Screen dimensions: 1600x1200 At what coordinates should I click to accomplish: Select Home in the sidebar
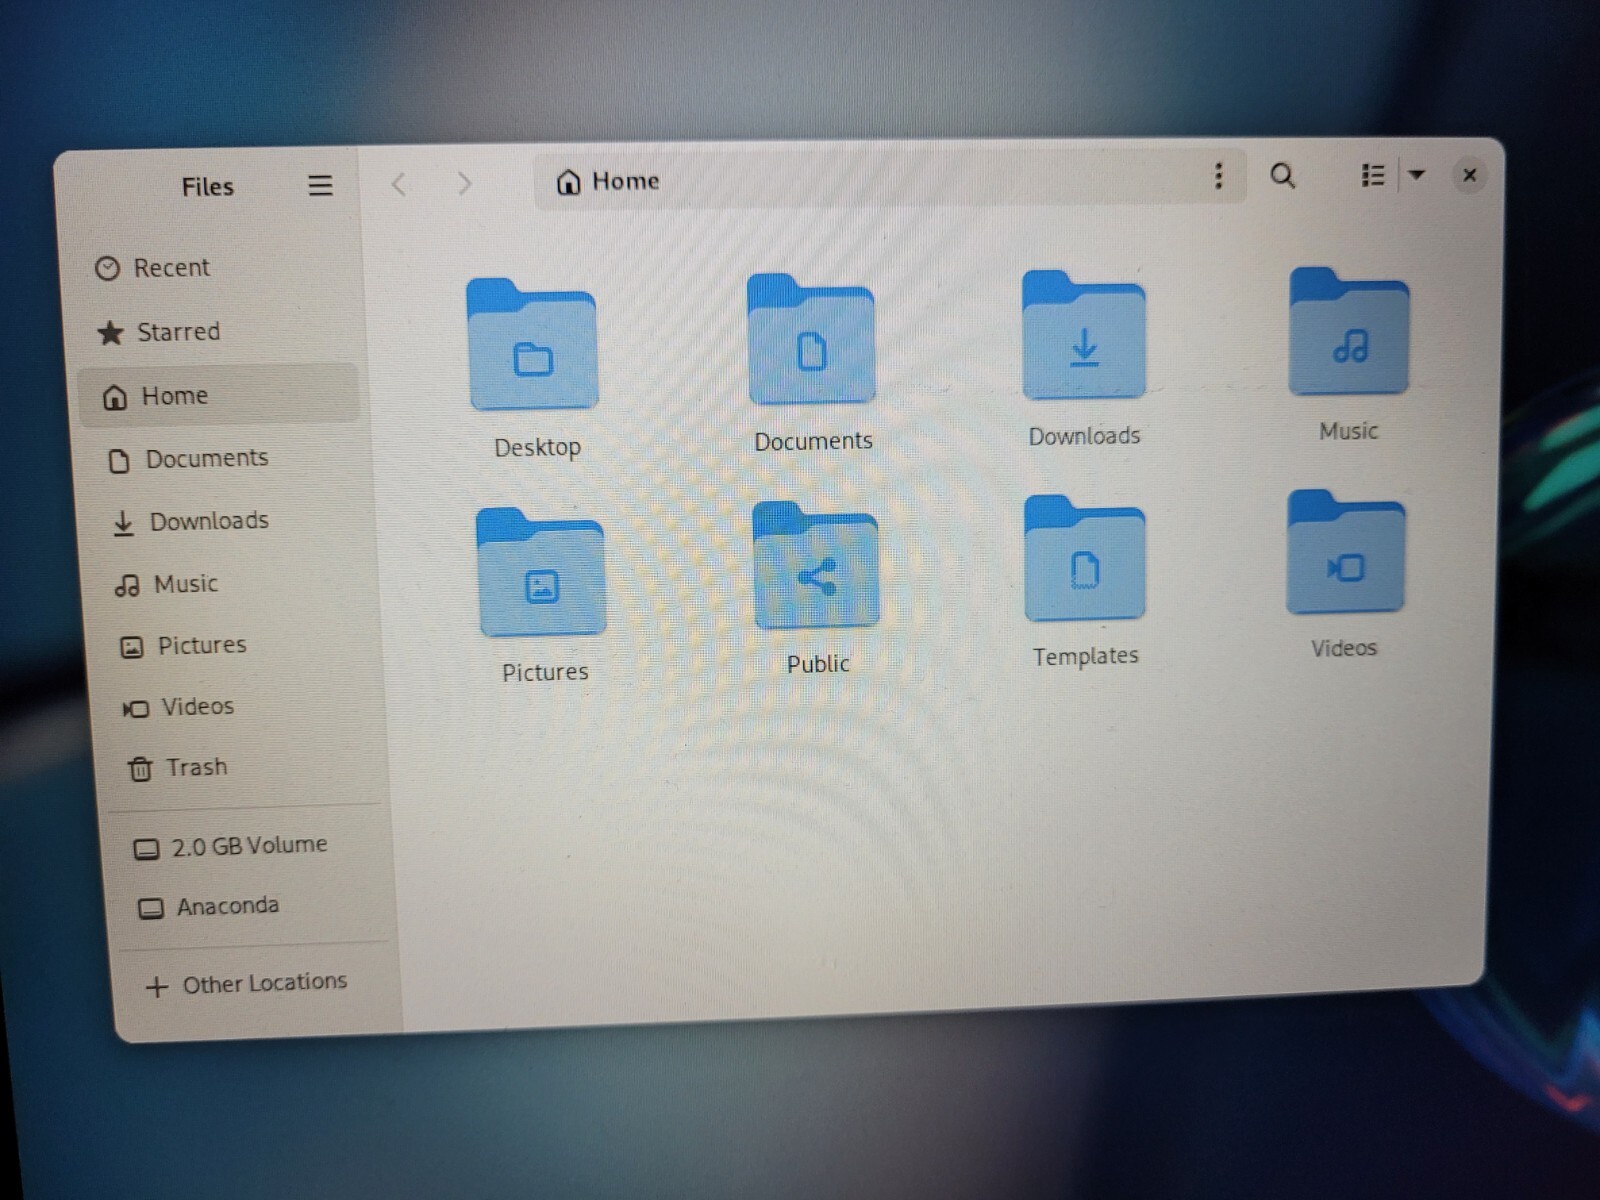218,396
